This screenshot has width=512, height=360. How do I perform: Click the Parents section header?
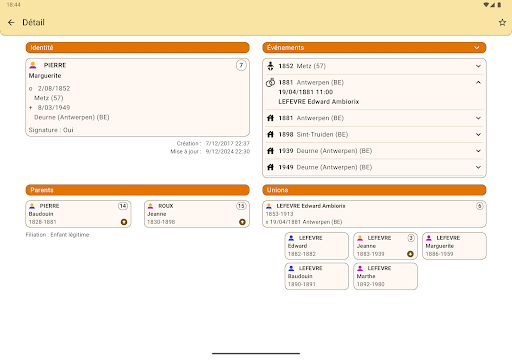(137, 190)
